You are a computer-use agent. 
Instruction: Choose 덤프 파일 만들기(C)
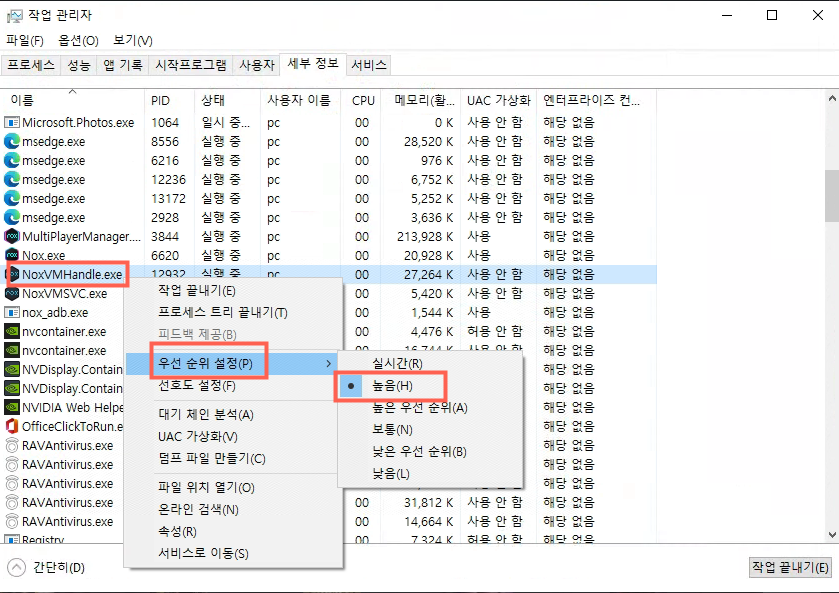click(x=211, y=459)
